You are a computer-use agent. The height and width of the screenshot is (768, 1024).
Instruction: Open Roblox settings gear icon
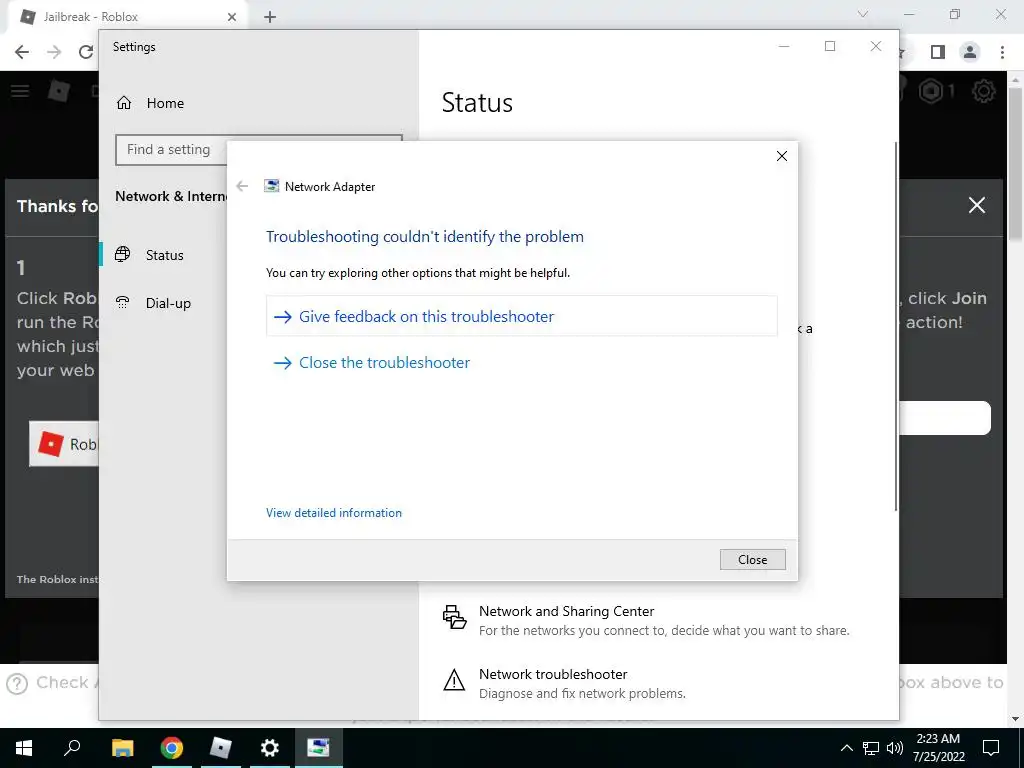click(x=984, y=91)
